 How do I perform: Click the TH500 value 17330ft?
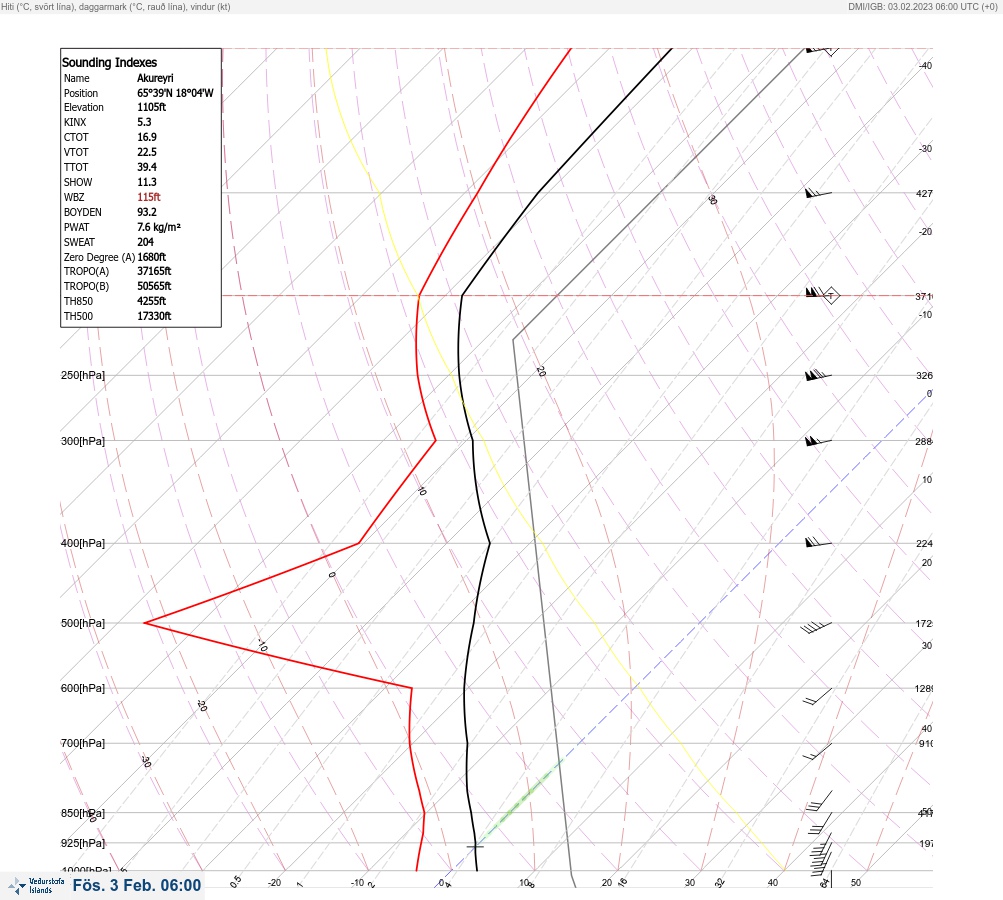[154, 316]
